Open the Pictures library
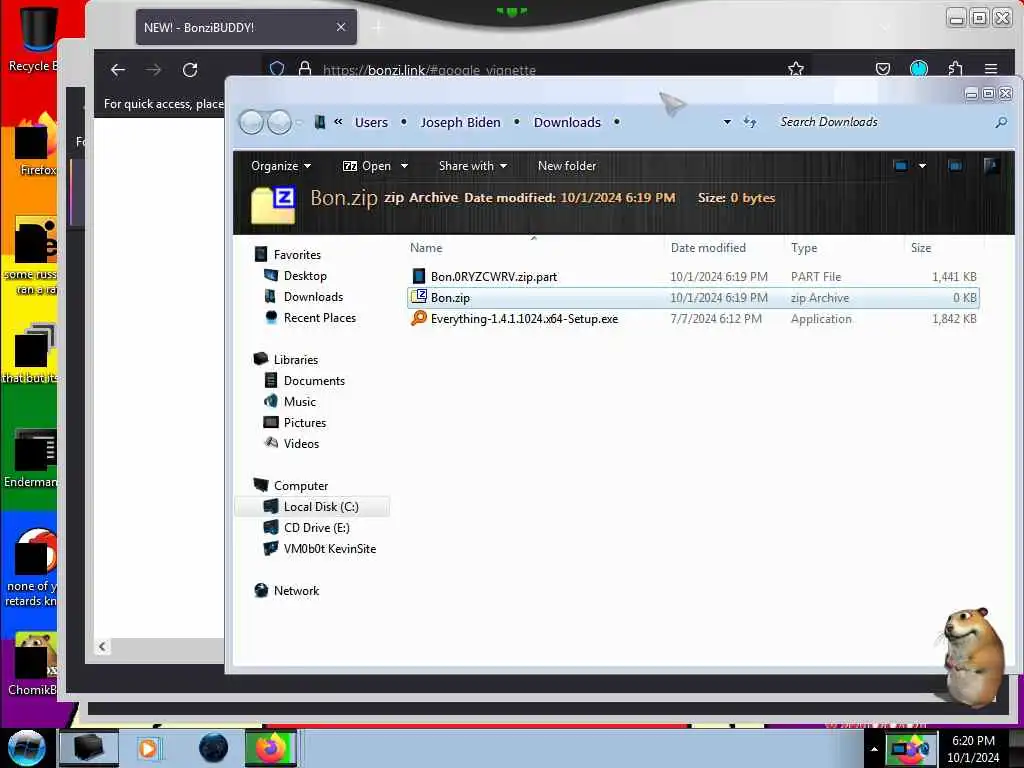Image resolution: width=1024 pixels, height=768 pixels. pos(305,423)
